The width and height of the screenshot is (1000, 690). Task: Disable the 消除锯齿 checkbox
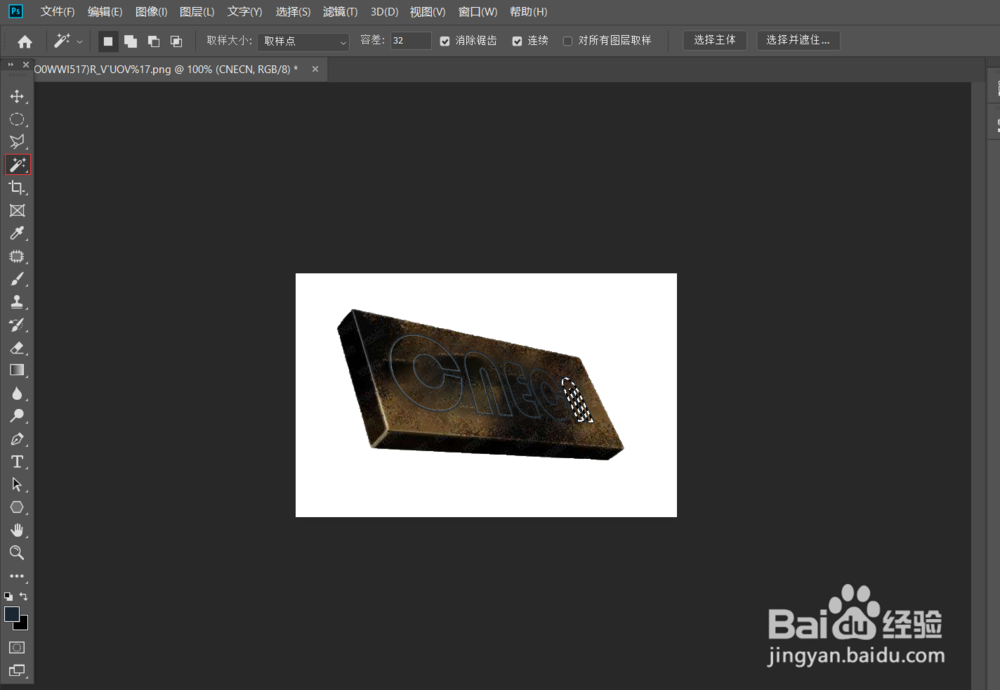444,40
